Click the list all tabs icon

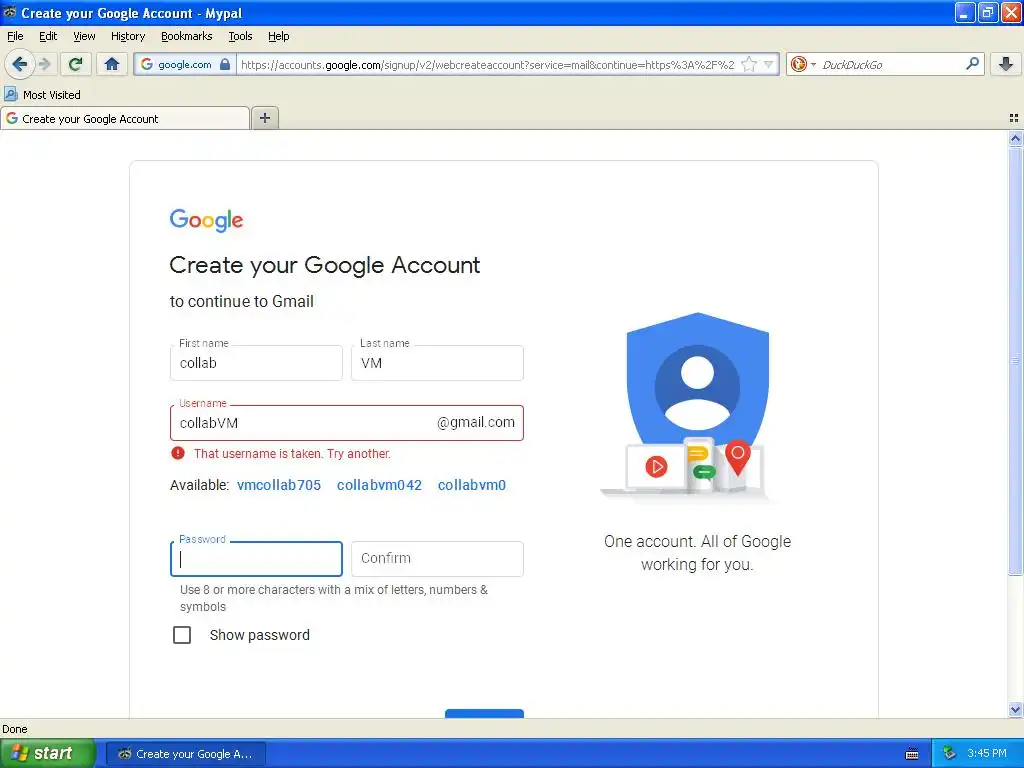(1014, 118)
